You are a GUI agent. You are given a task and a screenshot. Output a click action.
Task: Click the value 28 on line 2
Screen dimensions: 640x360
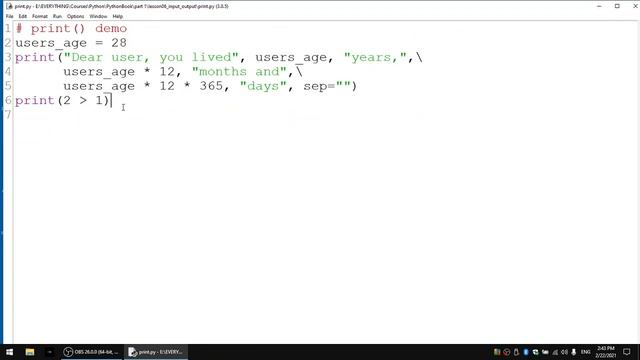tap(119, 43)
